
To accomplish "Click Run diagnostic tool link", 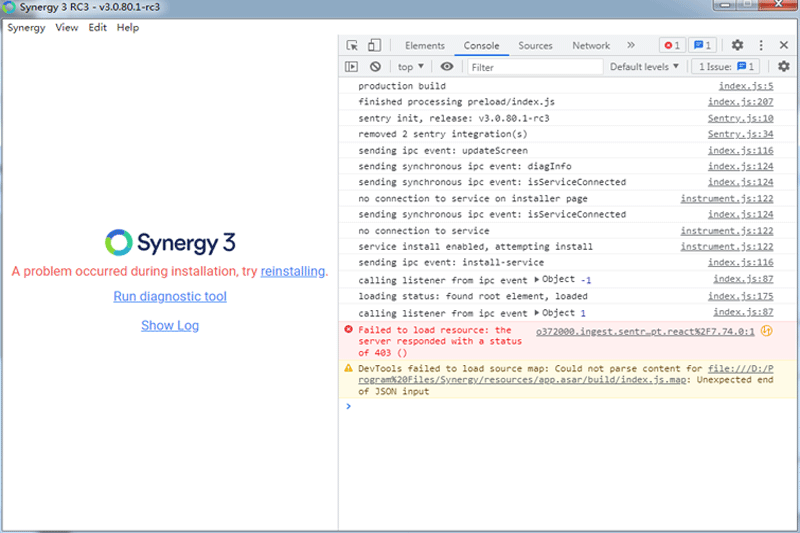I will (170, 296).
